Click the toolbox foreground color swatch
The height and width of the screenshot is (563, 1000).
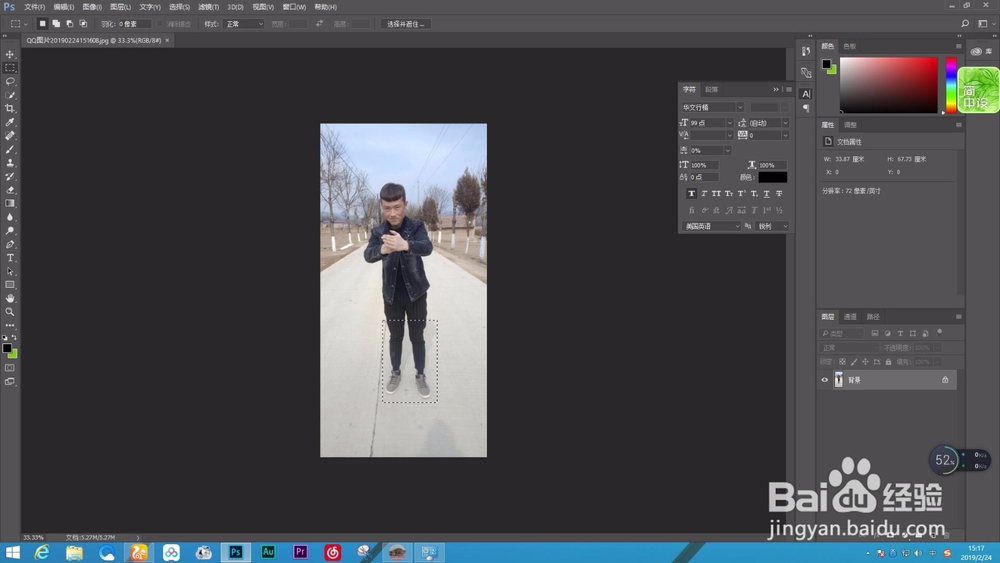coord(7,348)
